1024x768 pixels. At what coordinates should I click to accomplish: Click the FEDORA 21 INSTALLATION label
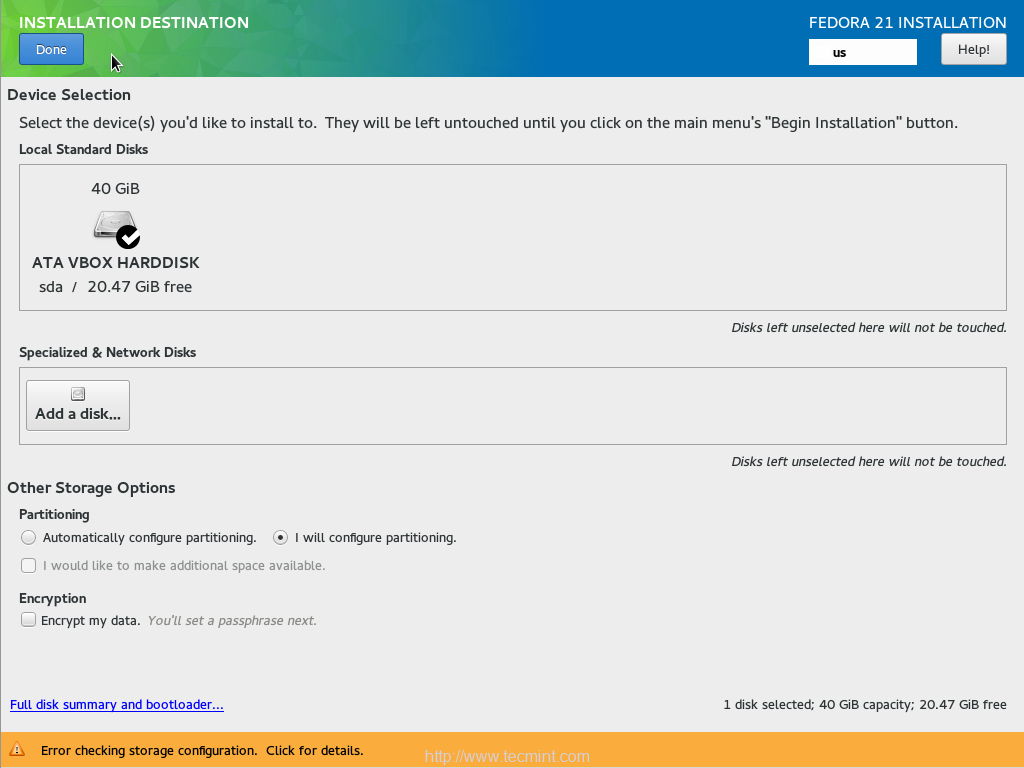click(908, 22)
